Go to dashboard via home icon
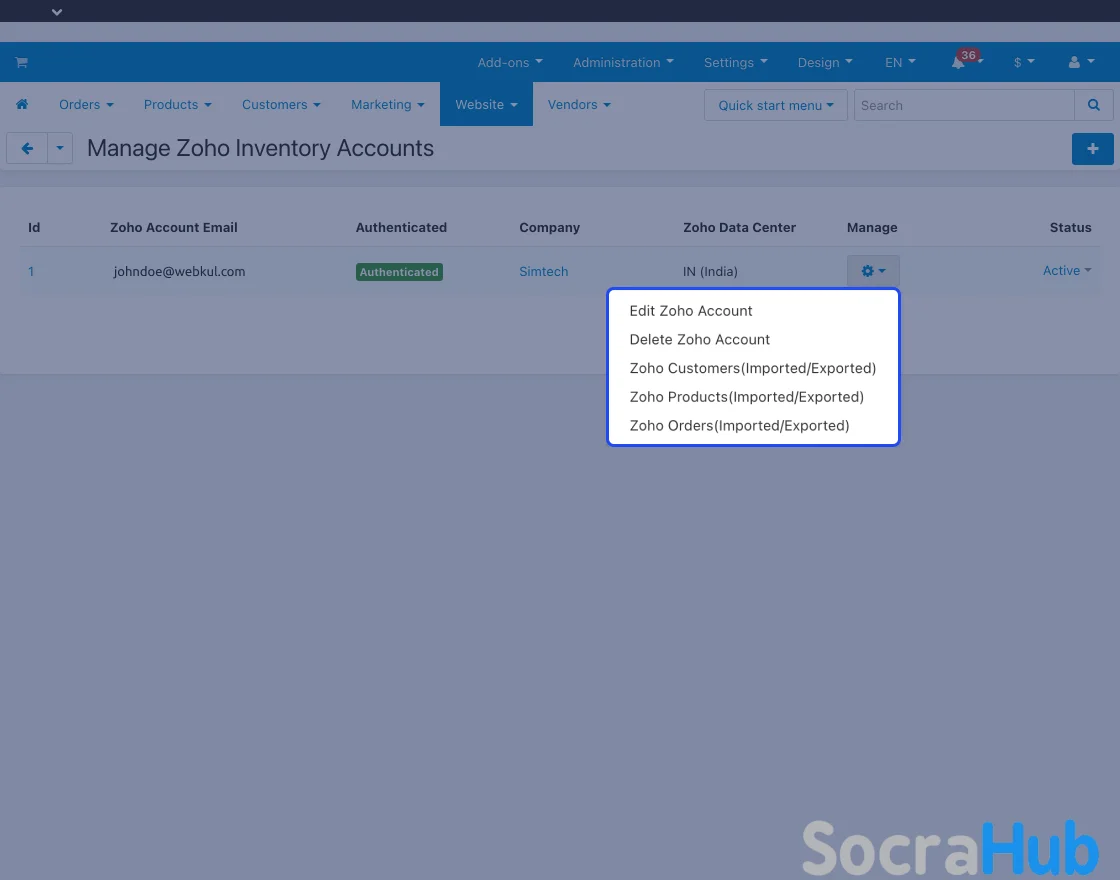Viewport: 1120px width, 880px height. click(22, 104)
